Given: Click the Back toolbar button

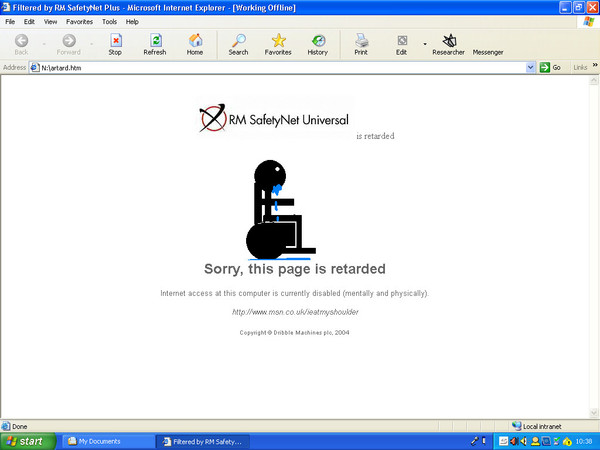Looking at the screenshot, I should (21, 45).
